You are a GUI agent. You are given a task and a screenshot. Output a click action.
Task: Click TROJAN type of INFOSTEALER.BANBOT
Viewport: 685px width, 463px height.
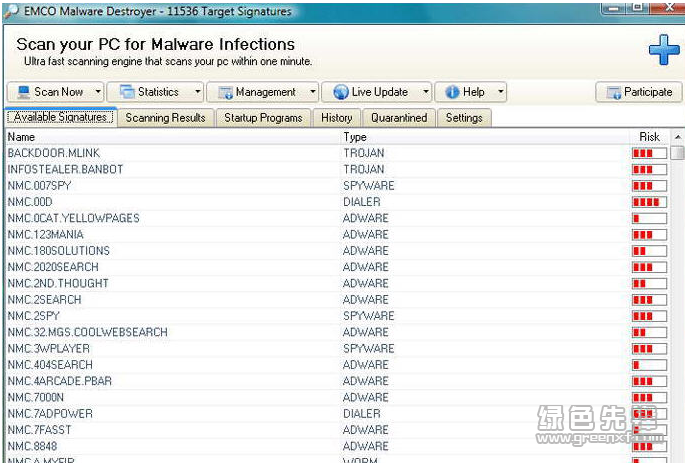[363, 169]
